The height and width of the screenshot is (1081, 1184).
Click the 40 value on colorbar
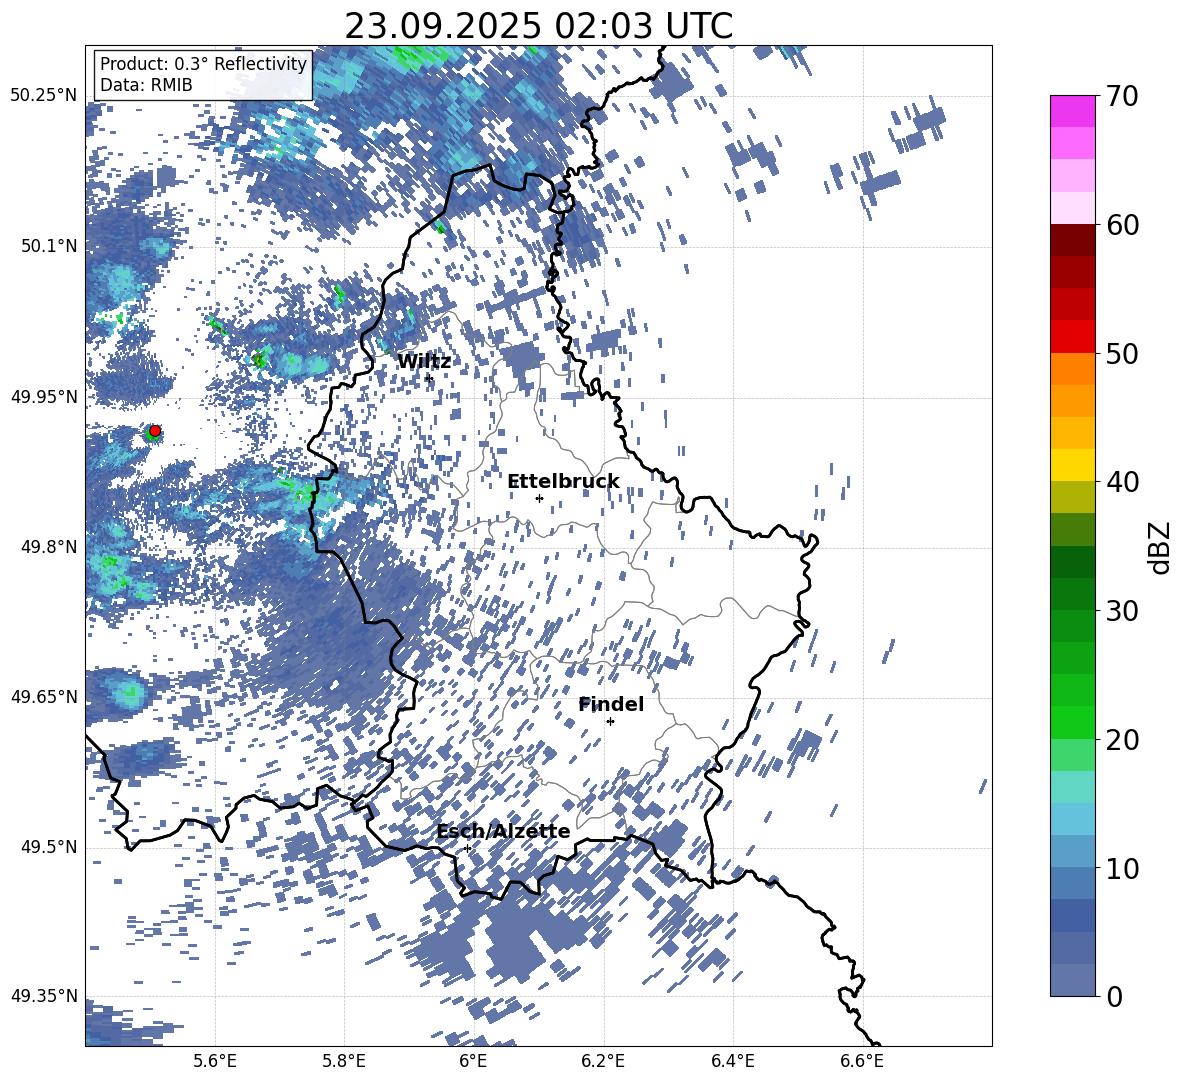pyautogui.click(x=1122, y=482)
